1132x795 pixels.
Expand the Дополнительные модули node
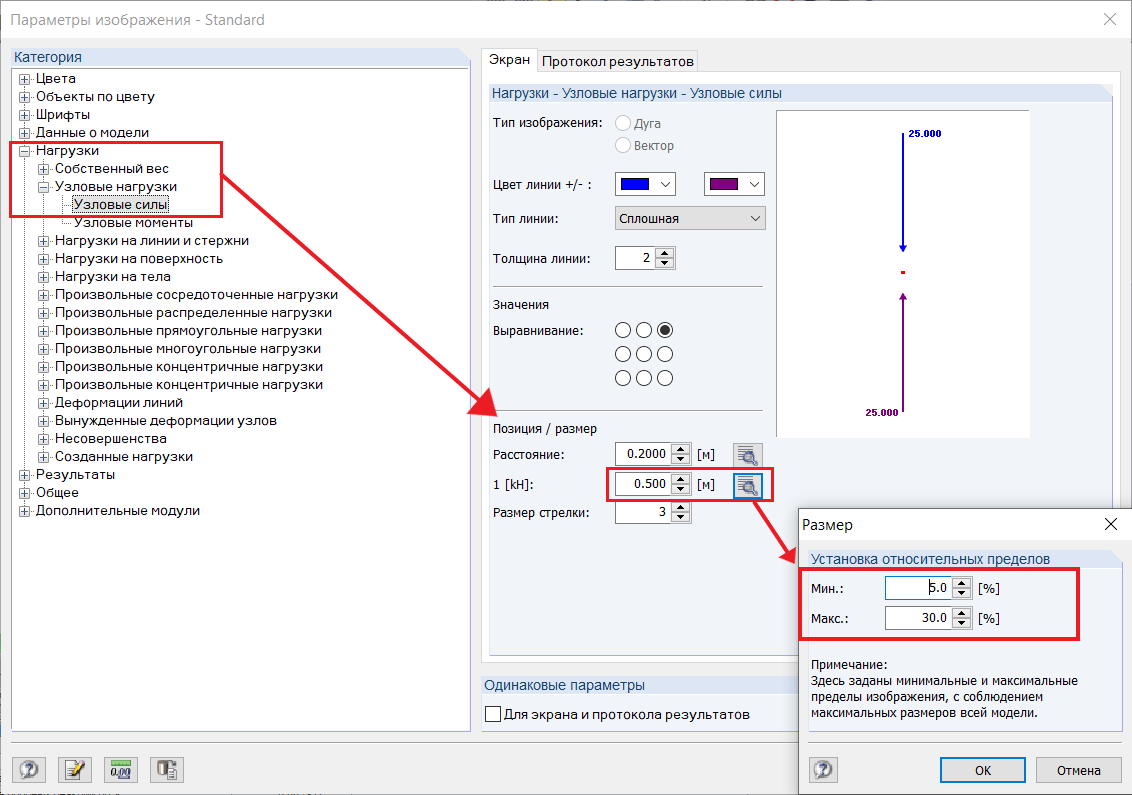(x=25, y=511)
